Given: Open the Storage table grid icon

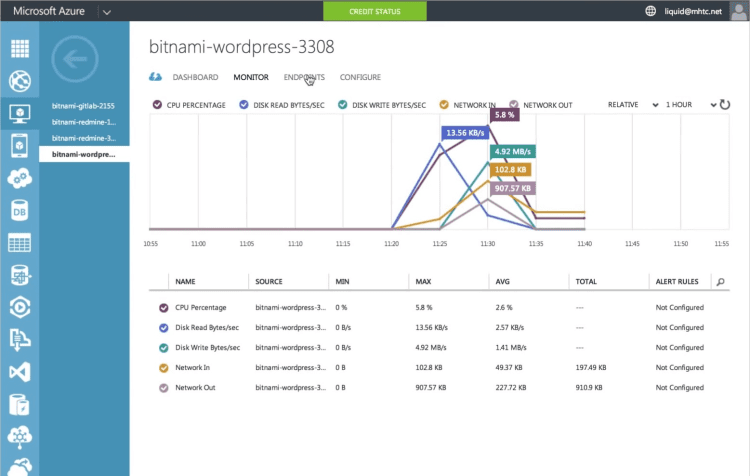Looking at the screenshot, I should 20,243.
